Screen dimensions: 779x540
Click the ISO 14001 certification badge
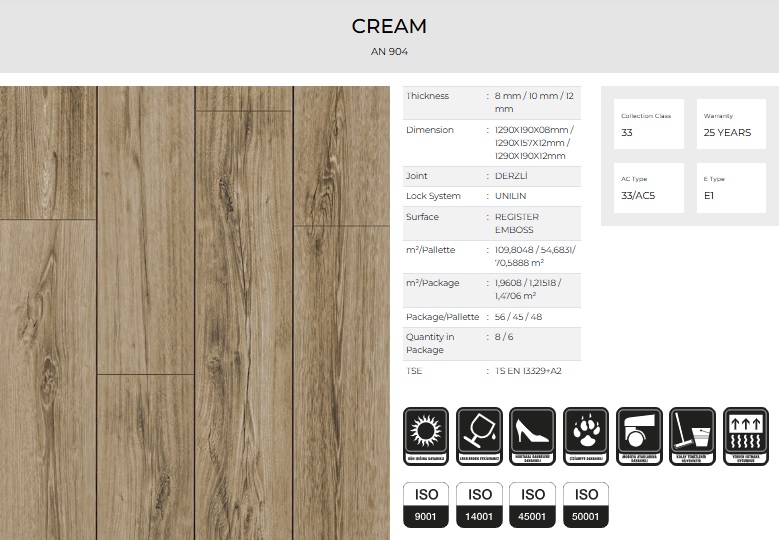(479, 505)
